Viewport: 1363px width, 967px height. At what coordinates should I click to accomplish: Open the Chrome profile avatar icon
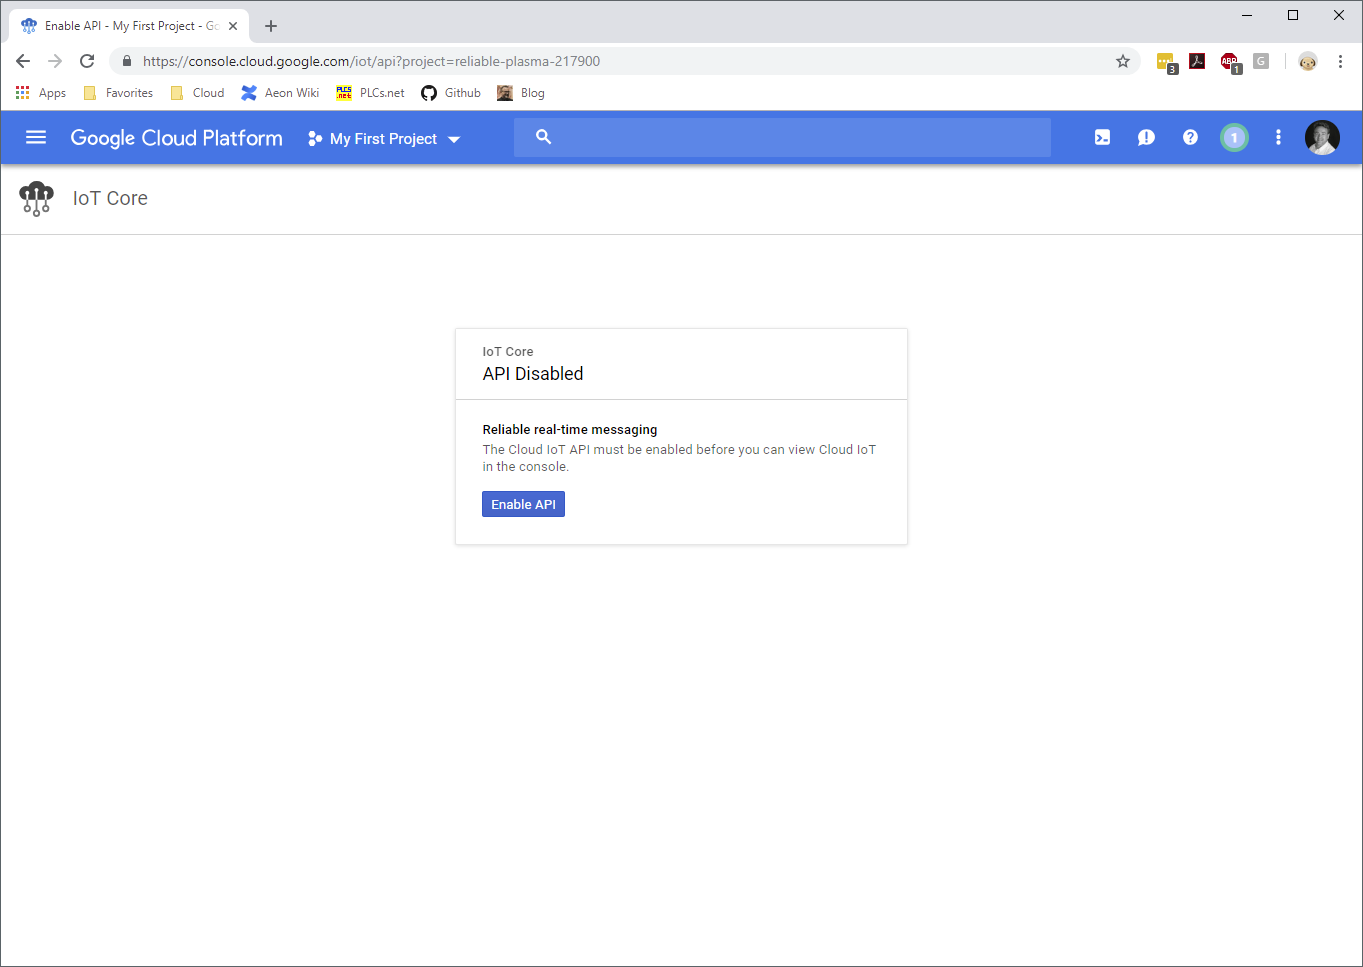(1308, 61)
